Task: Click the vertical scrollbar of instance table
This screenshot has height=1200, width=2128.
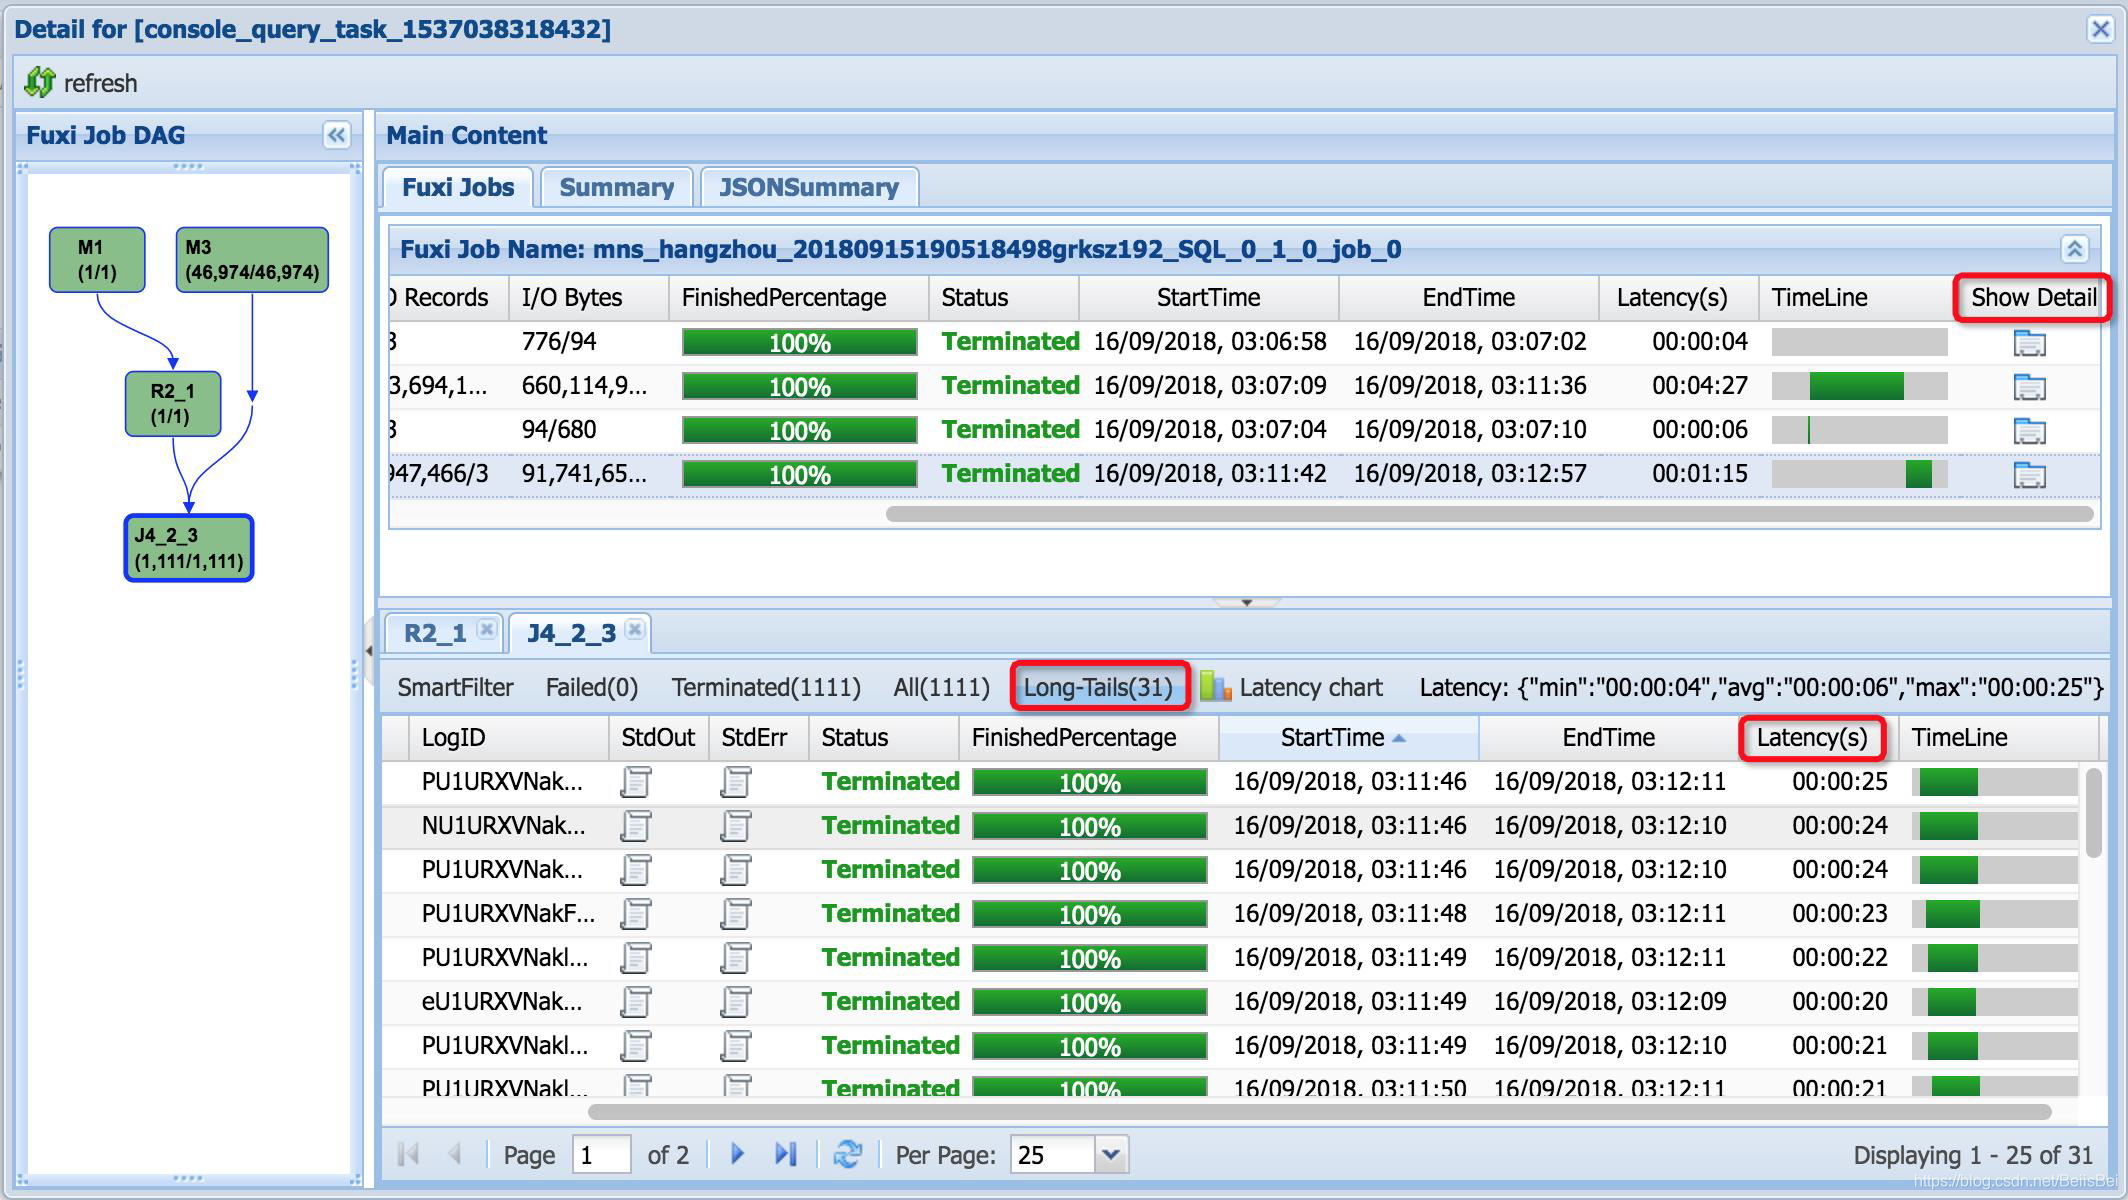Action: [2094, 812]
